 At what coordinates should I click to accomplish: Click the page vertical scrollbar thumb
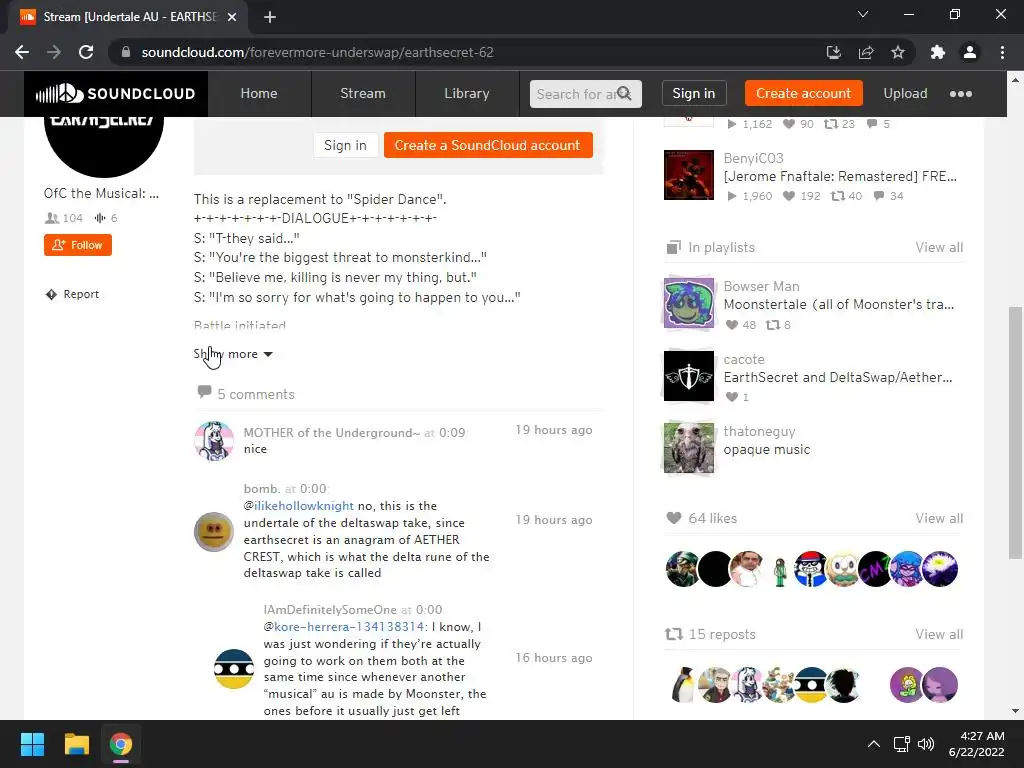coord(1015,433)
